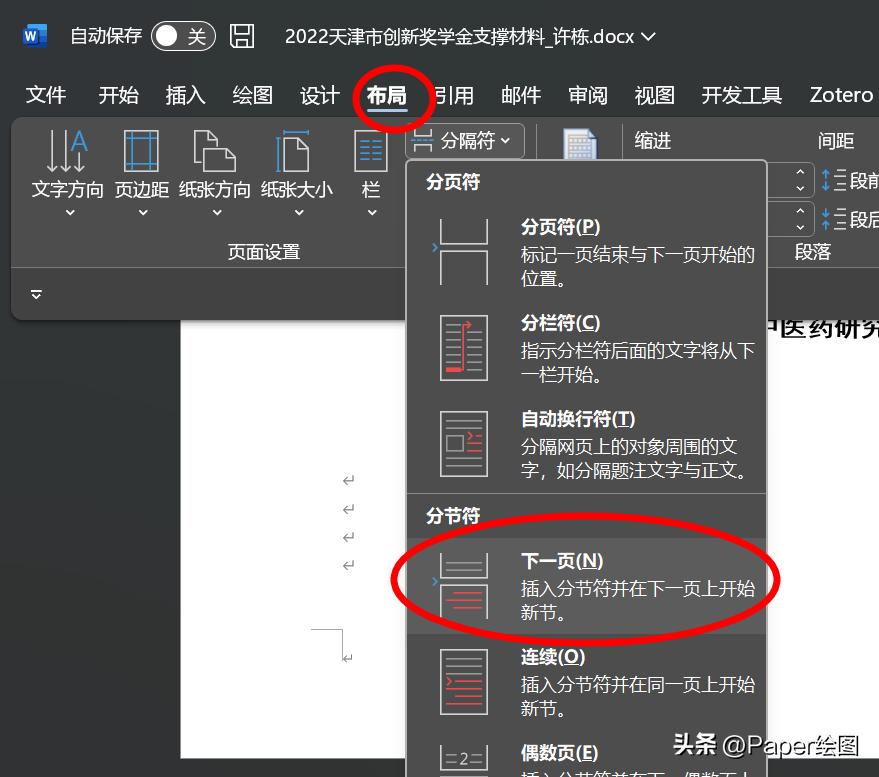
Task: Select the 文字方向 (Text Direction) icon
Action: point(66,170)
